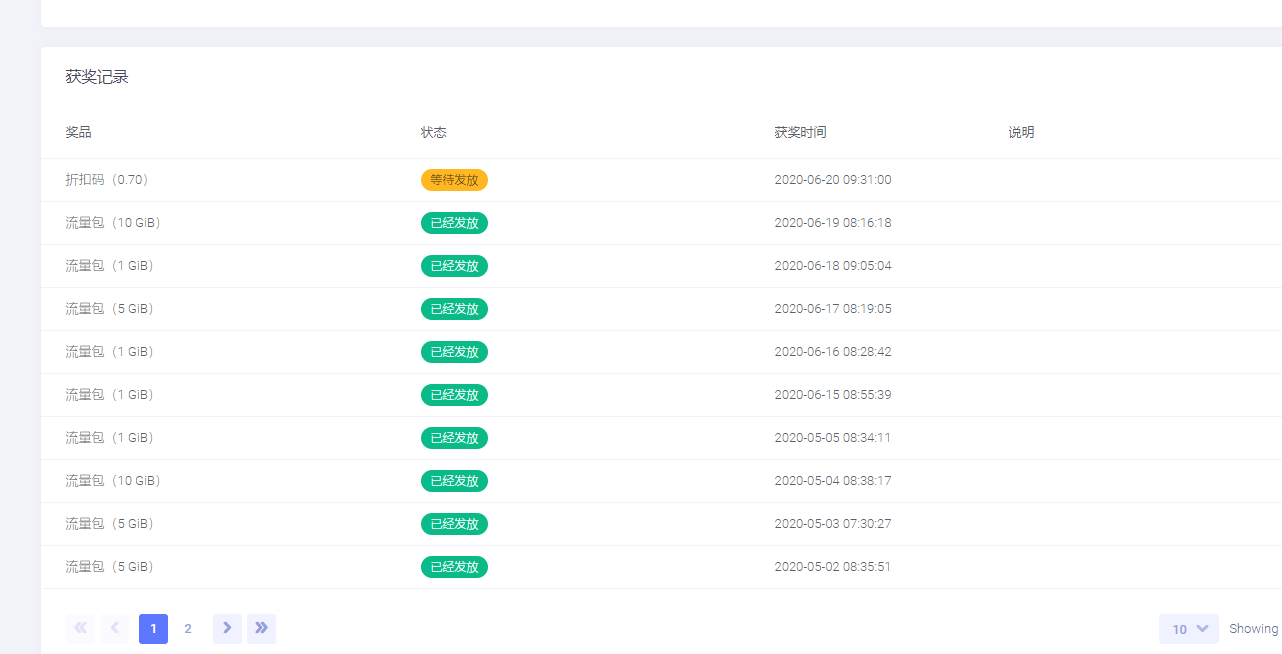Click the 说明 column header
Viewport: 1282px width, 654px height.
click(1021, 132)
